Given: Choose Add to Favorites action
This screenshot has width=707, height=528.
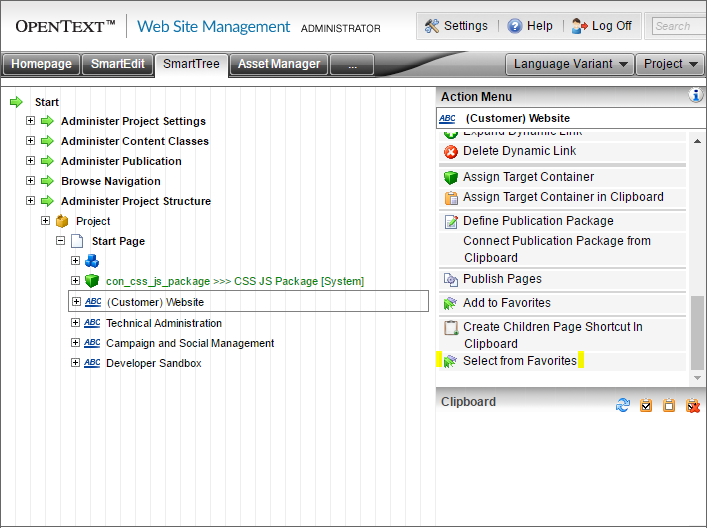Looking at the screenshot, I should pyautogui.click(x=562, y=303).
